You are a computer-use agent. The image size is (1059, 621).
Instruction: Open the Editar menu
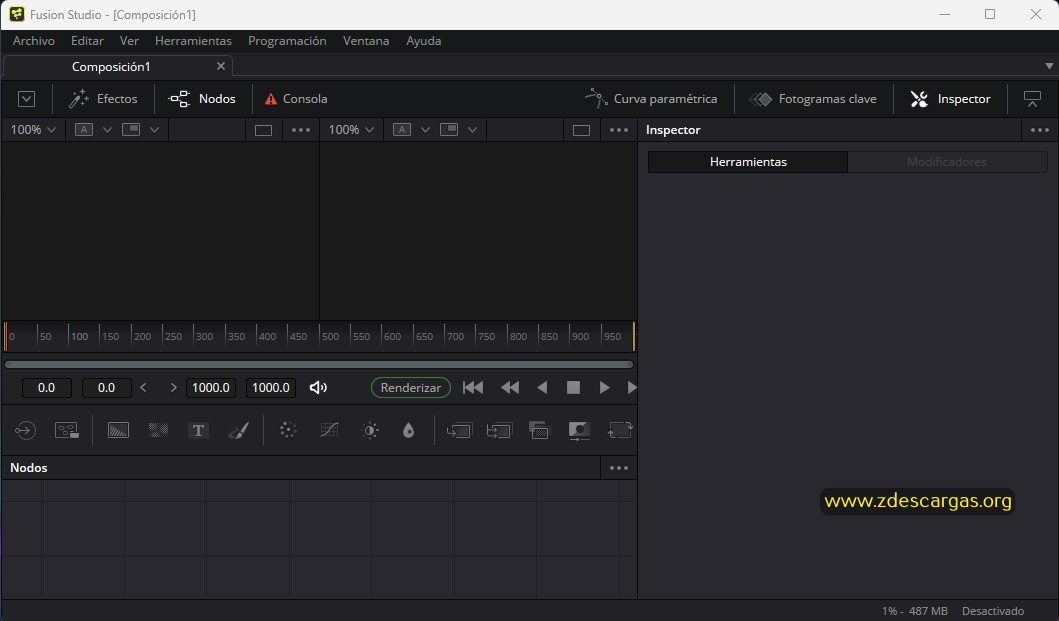coord(88,41)
